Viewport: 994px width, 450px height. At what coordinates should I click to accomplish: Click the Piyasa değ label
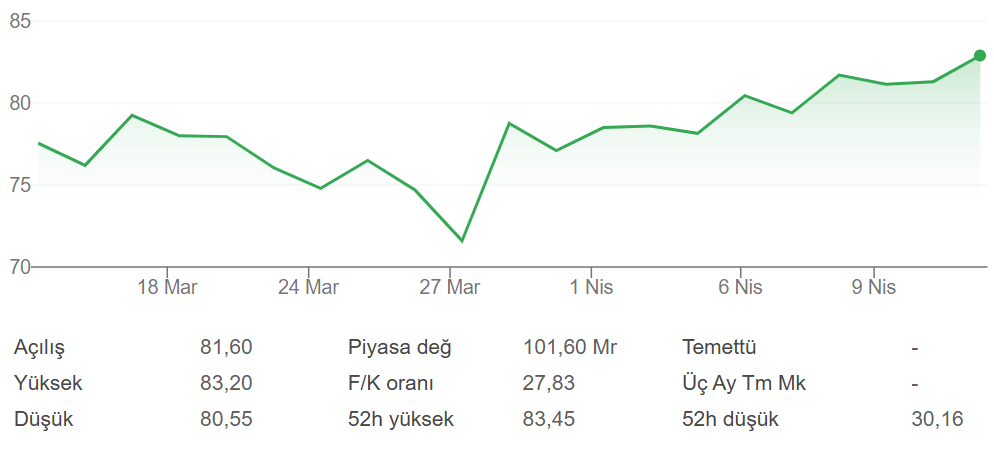pyautogui.click(x=400, y=348)
